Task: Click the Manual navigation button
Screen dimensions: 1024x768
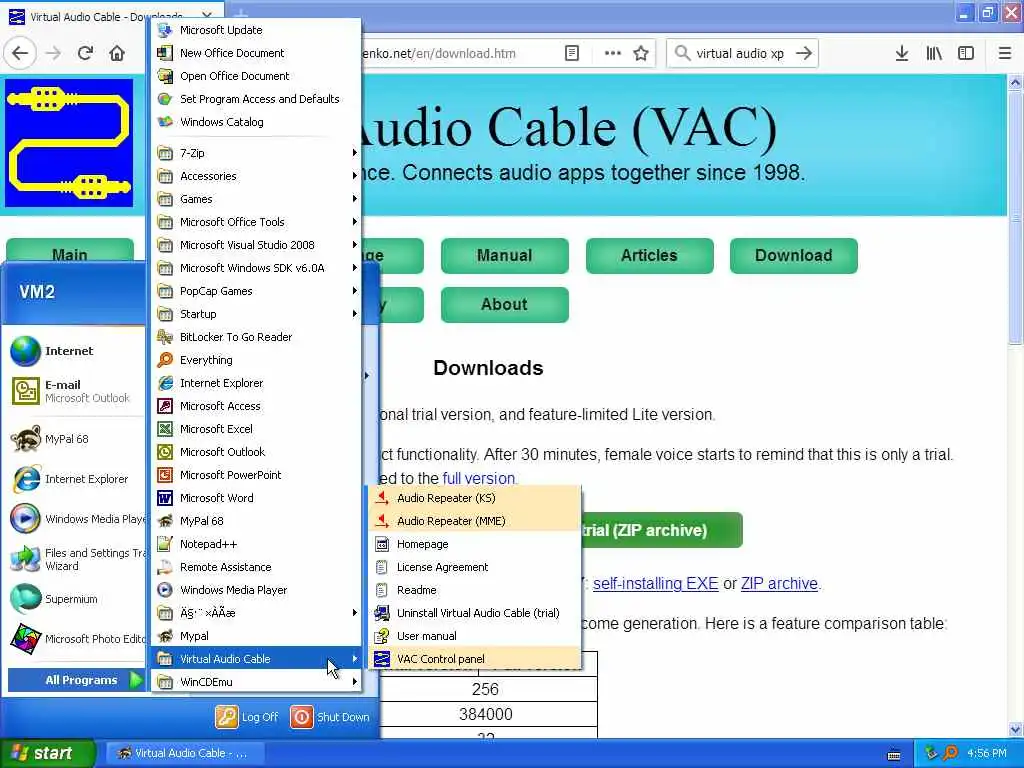Action: coord(504,255)
